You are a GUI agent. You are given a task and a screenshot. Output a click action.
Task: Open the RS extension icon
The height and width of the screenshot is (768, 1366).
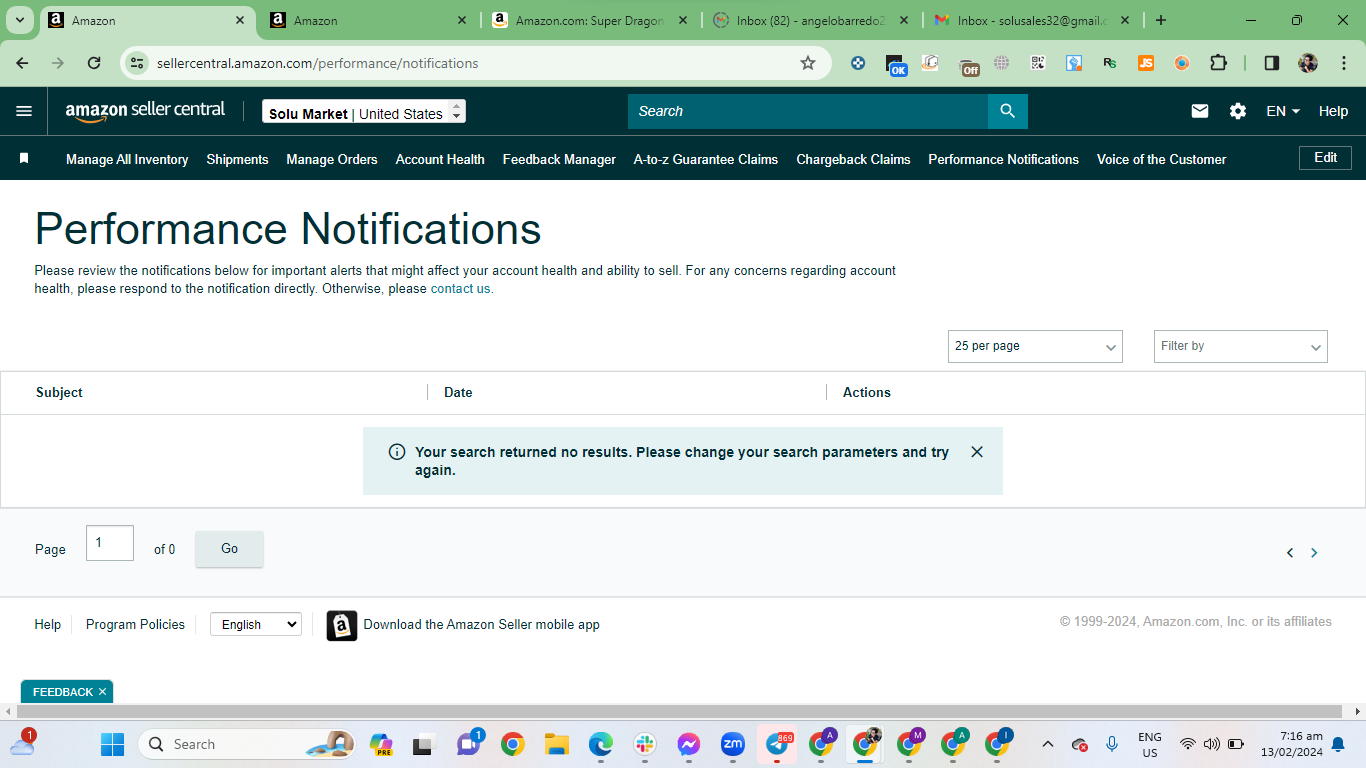(1110, 63)
